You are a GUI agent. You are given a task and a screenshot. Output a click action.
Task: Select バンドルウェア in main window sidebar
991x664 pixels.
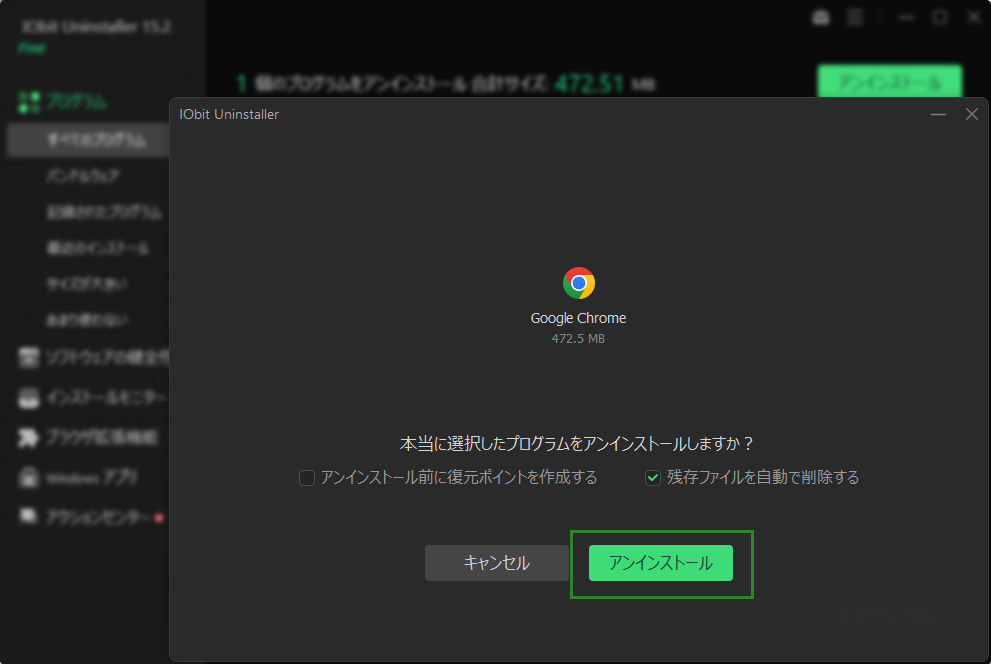(83, 176)
